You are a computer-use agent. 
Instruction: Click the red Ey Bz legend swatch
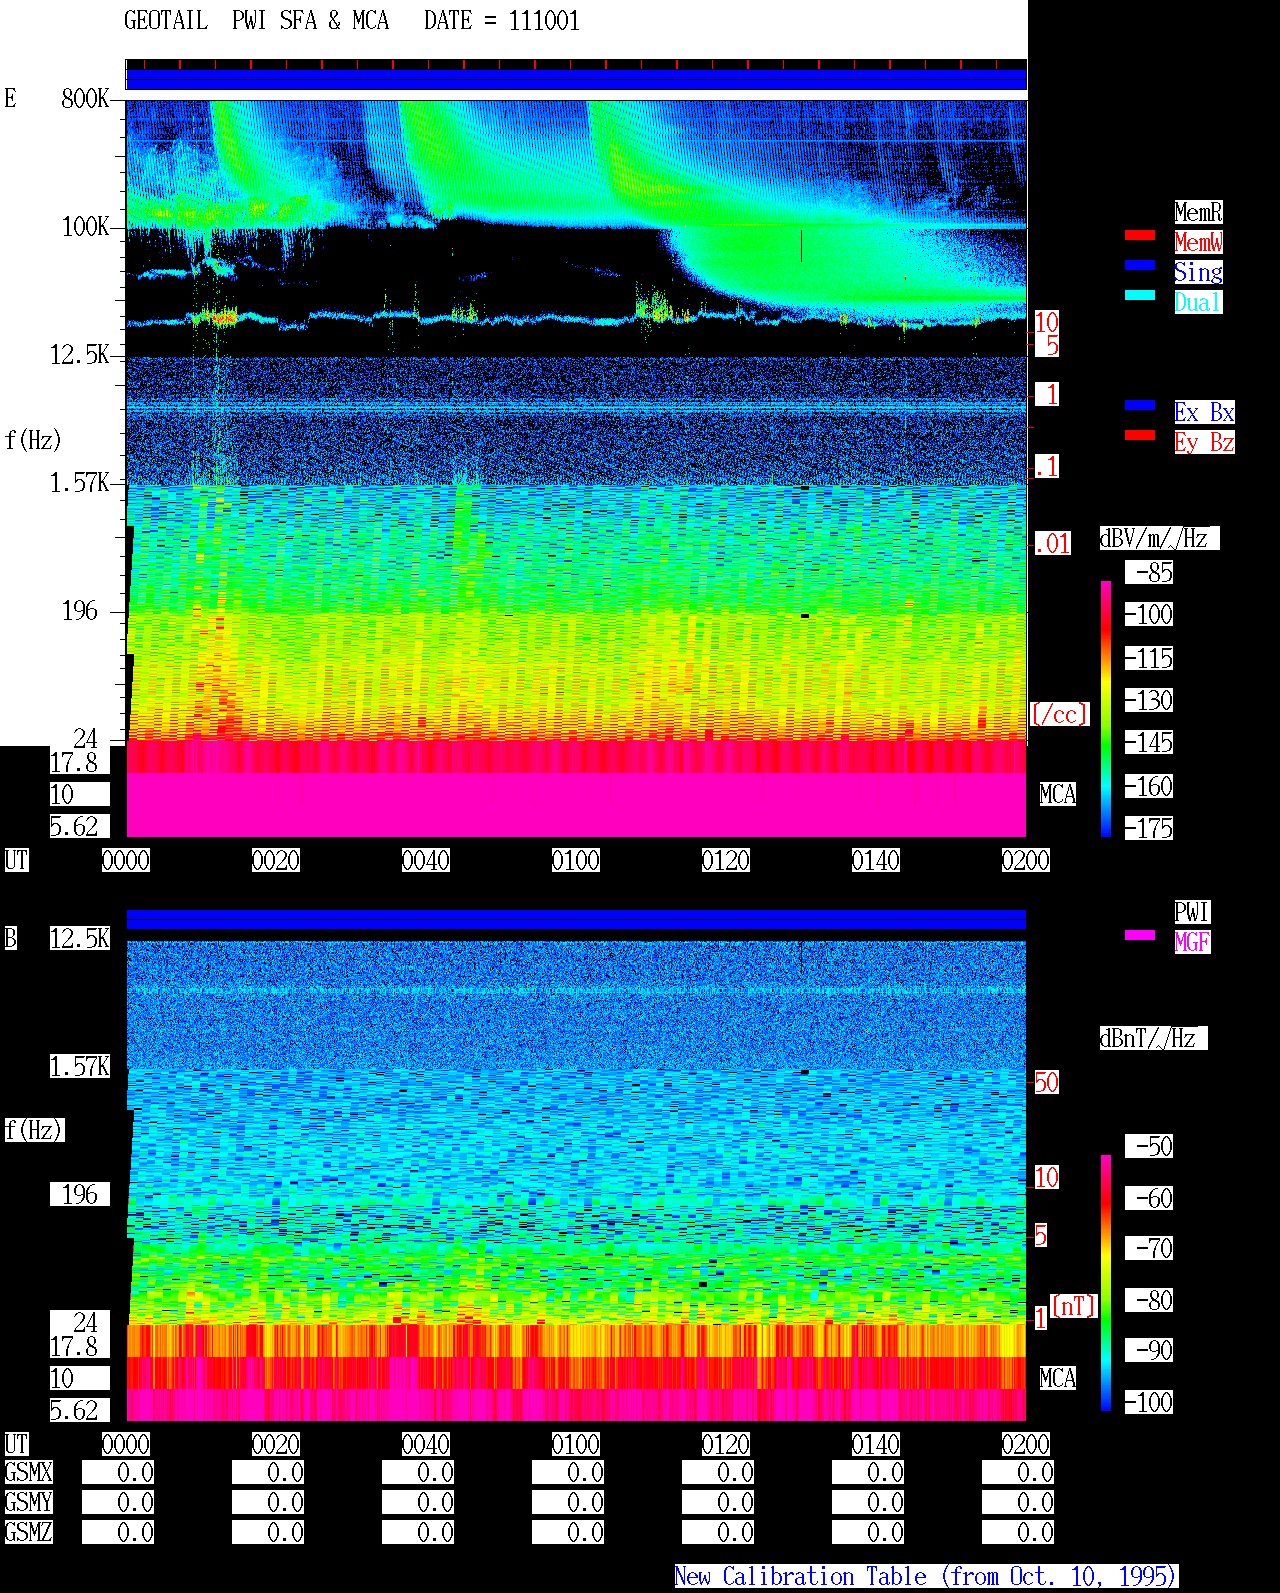1140,435
